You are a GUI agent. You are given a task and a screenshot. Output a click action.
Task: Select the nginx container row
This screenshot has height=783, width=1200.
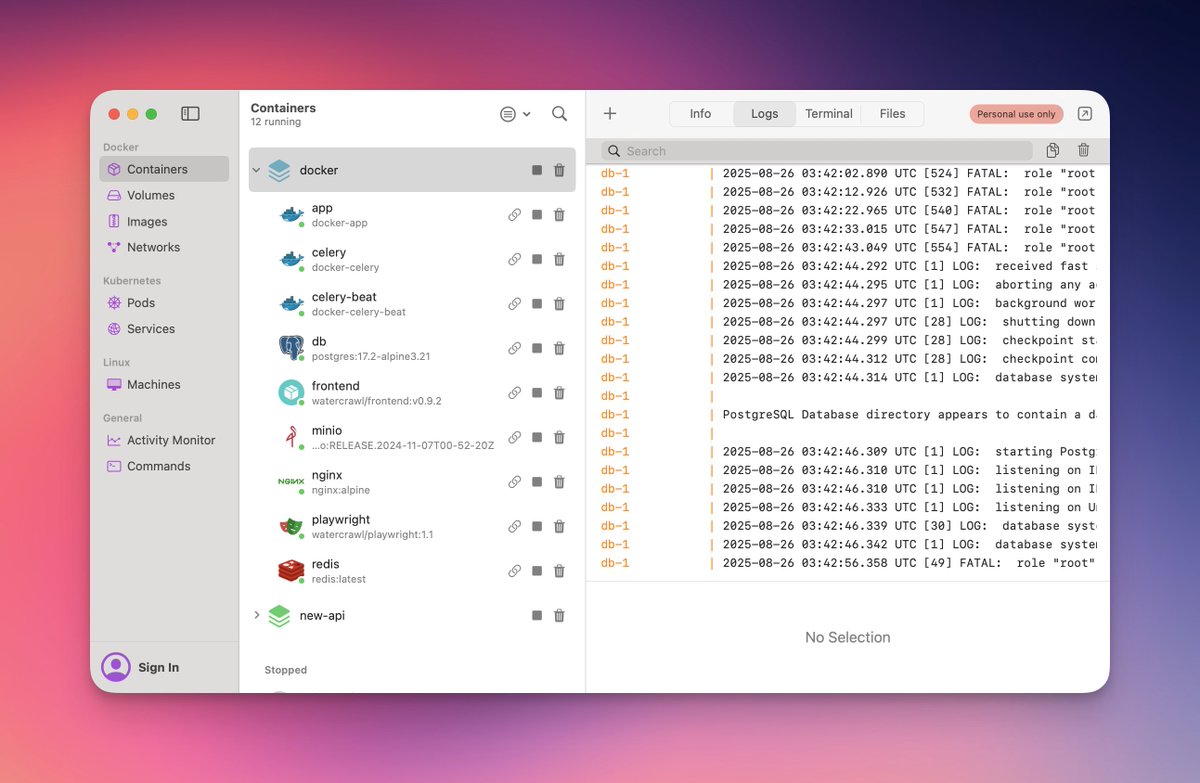tap(412, 482)
